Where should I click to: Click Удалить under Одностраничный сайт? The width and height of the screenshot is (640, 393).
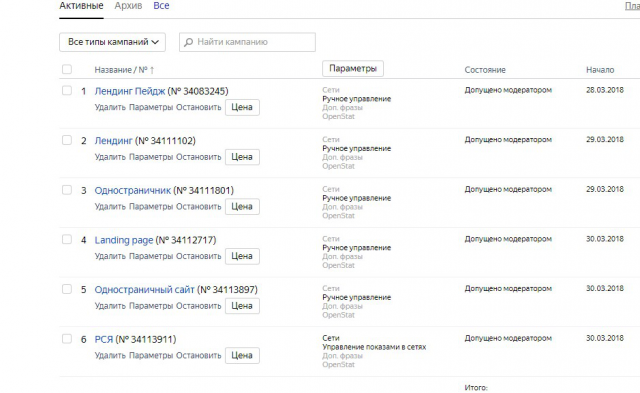coord(110,306)
